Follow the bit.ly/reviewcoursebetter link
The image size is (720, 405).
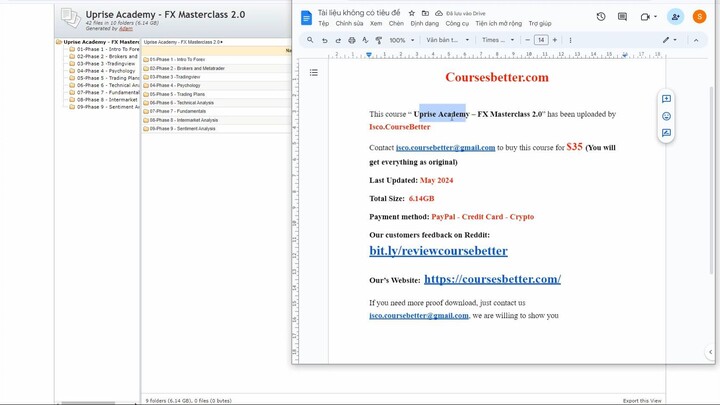tap(438, 251)
